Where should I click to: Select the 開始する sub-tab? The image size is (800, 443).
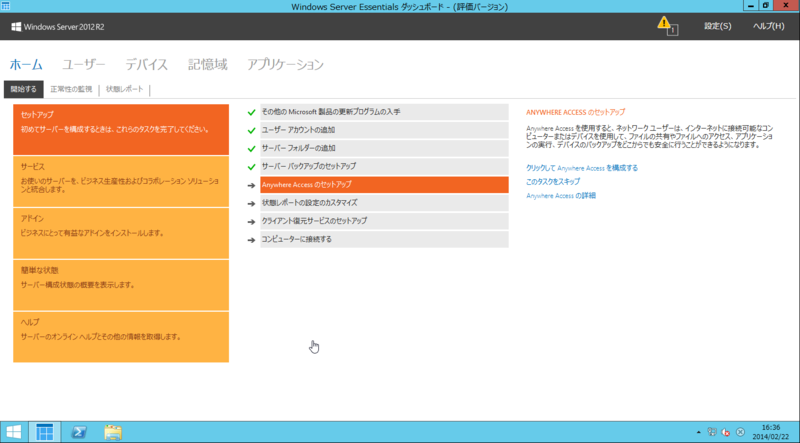click(x=23, y=89)
